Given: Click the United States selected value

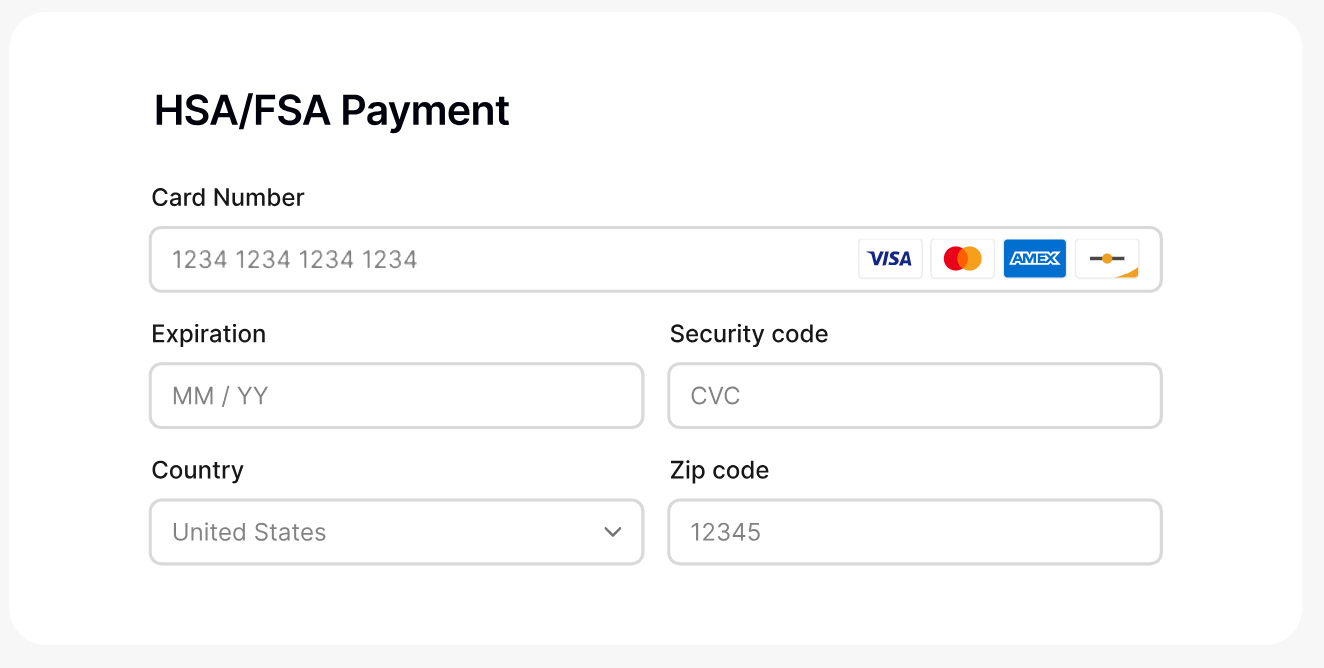Looking at the screenshot, I should pyautogui.click(x=249, y=532).
